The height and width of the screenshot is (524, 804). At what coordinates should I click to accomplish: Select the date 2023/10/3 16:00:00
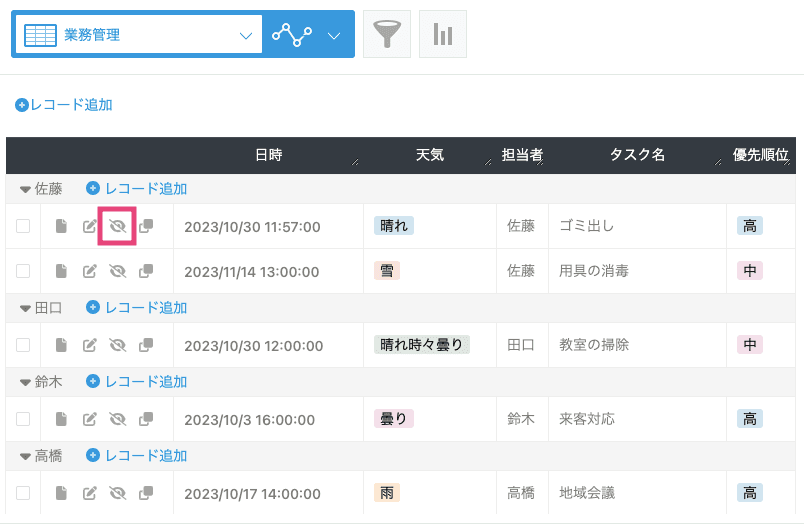coord(250,420)
